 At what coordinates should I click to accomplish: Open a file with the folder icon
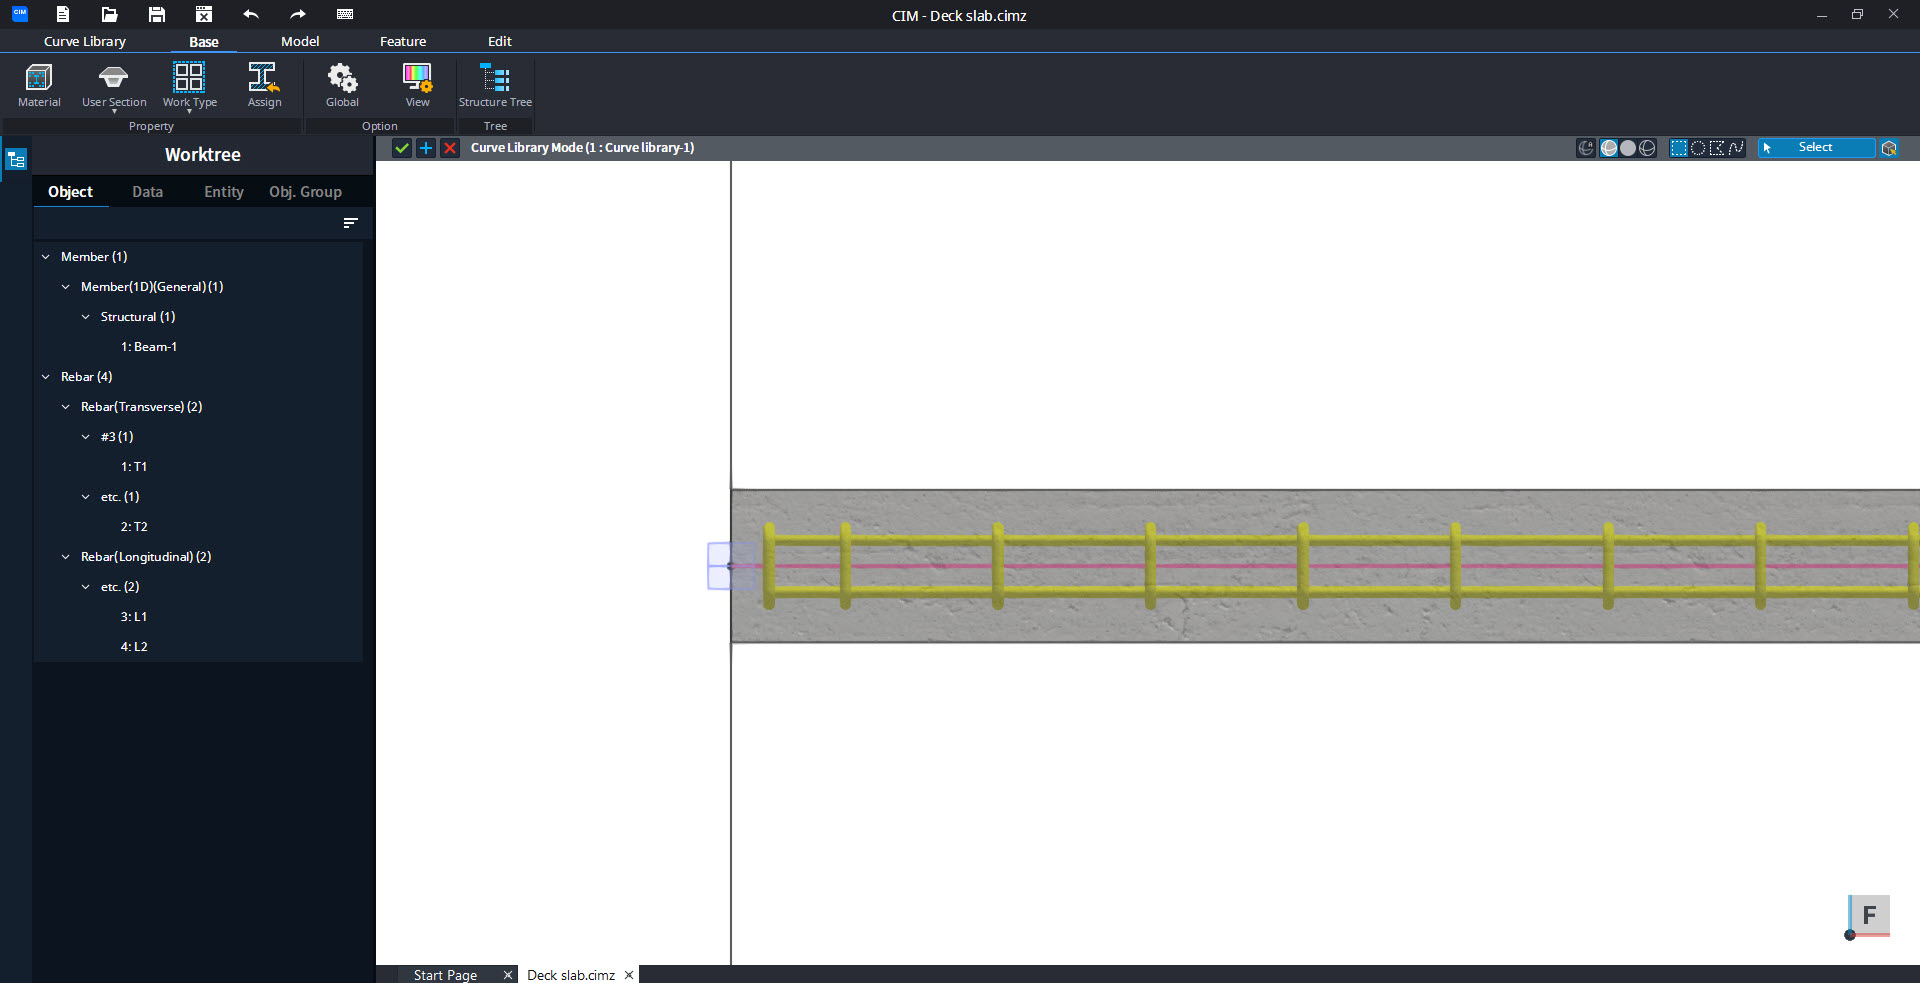pyautogui.click(x=110, y=14)
